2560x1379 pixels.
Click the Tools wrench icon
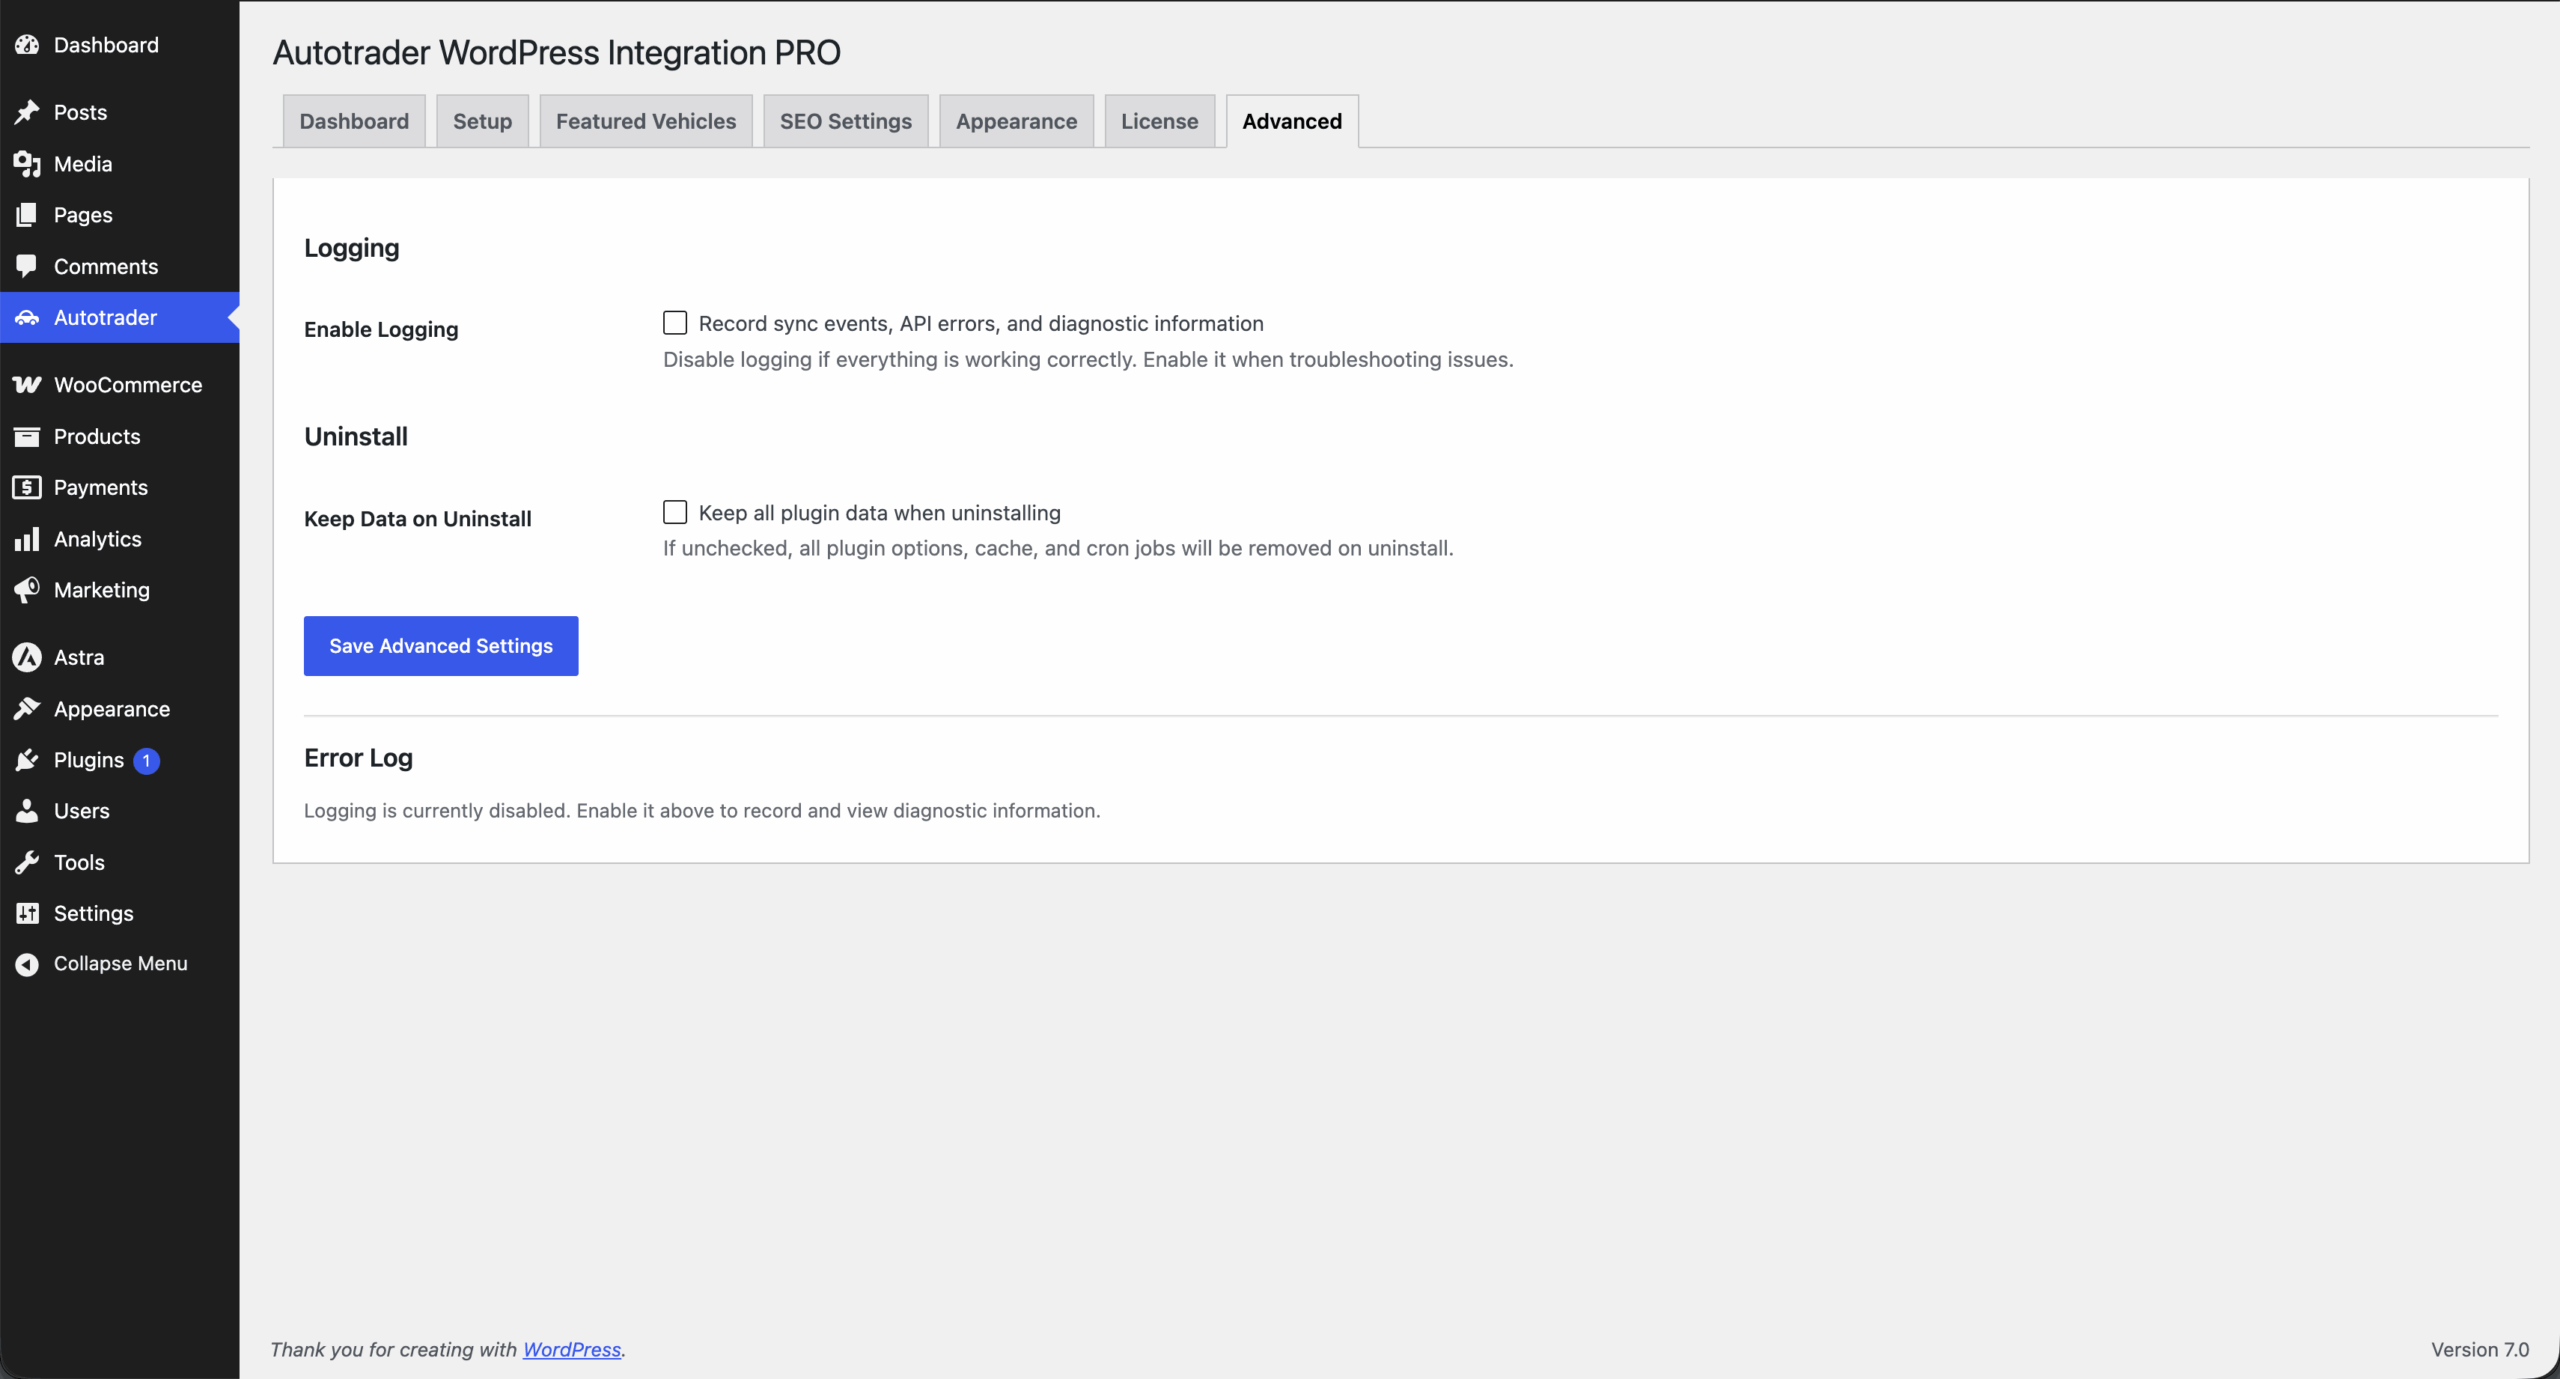click(x=27, y=862)
